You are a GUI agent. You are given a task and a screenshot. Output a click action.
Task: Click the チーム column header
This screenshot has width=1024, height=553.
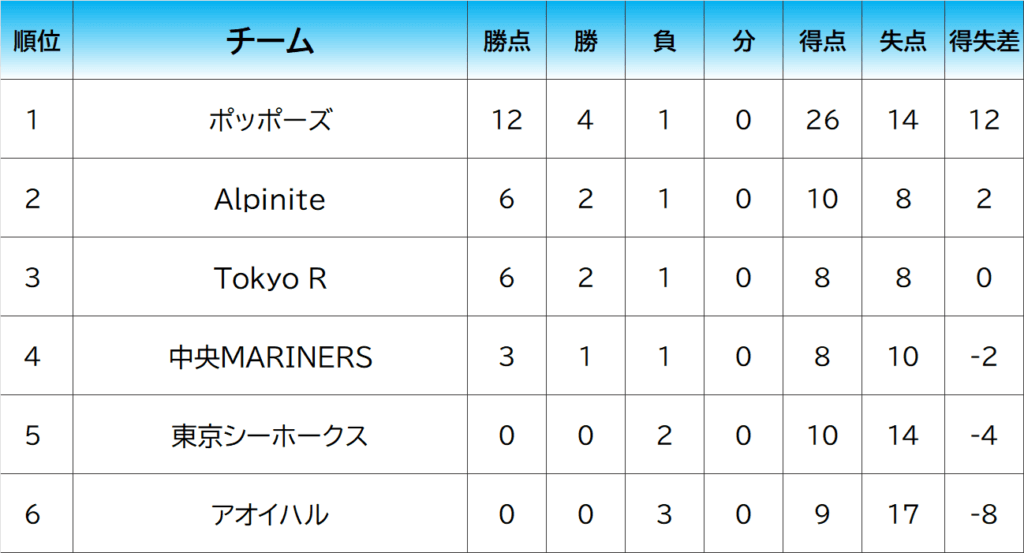point(270,41)
